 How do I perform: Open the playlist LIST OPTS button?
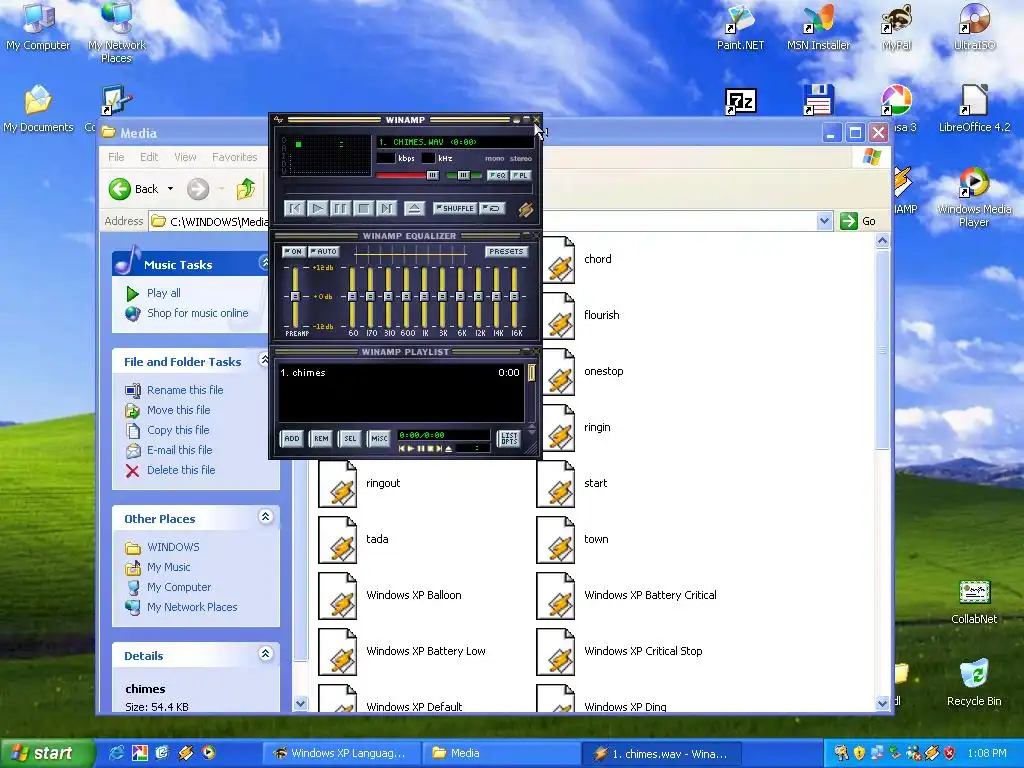pyautogui.click(x=509, y=438)
